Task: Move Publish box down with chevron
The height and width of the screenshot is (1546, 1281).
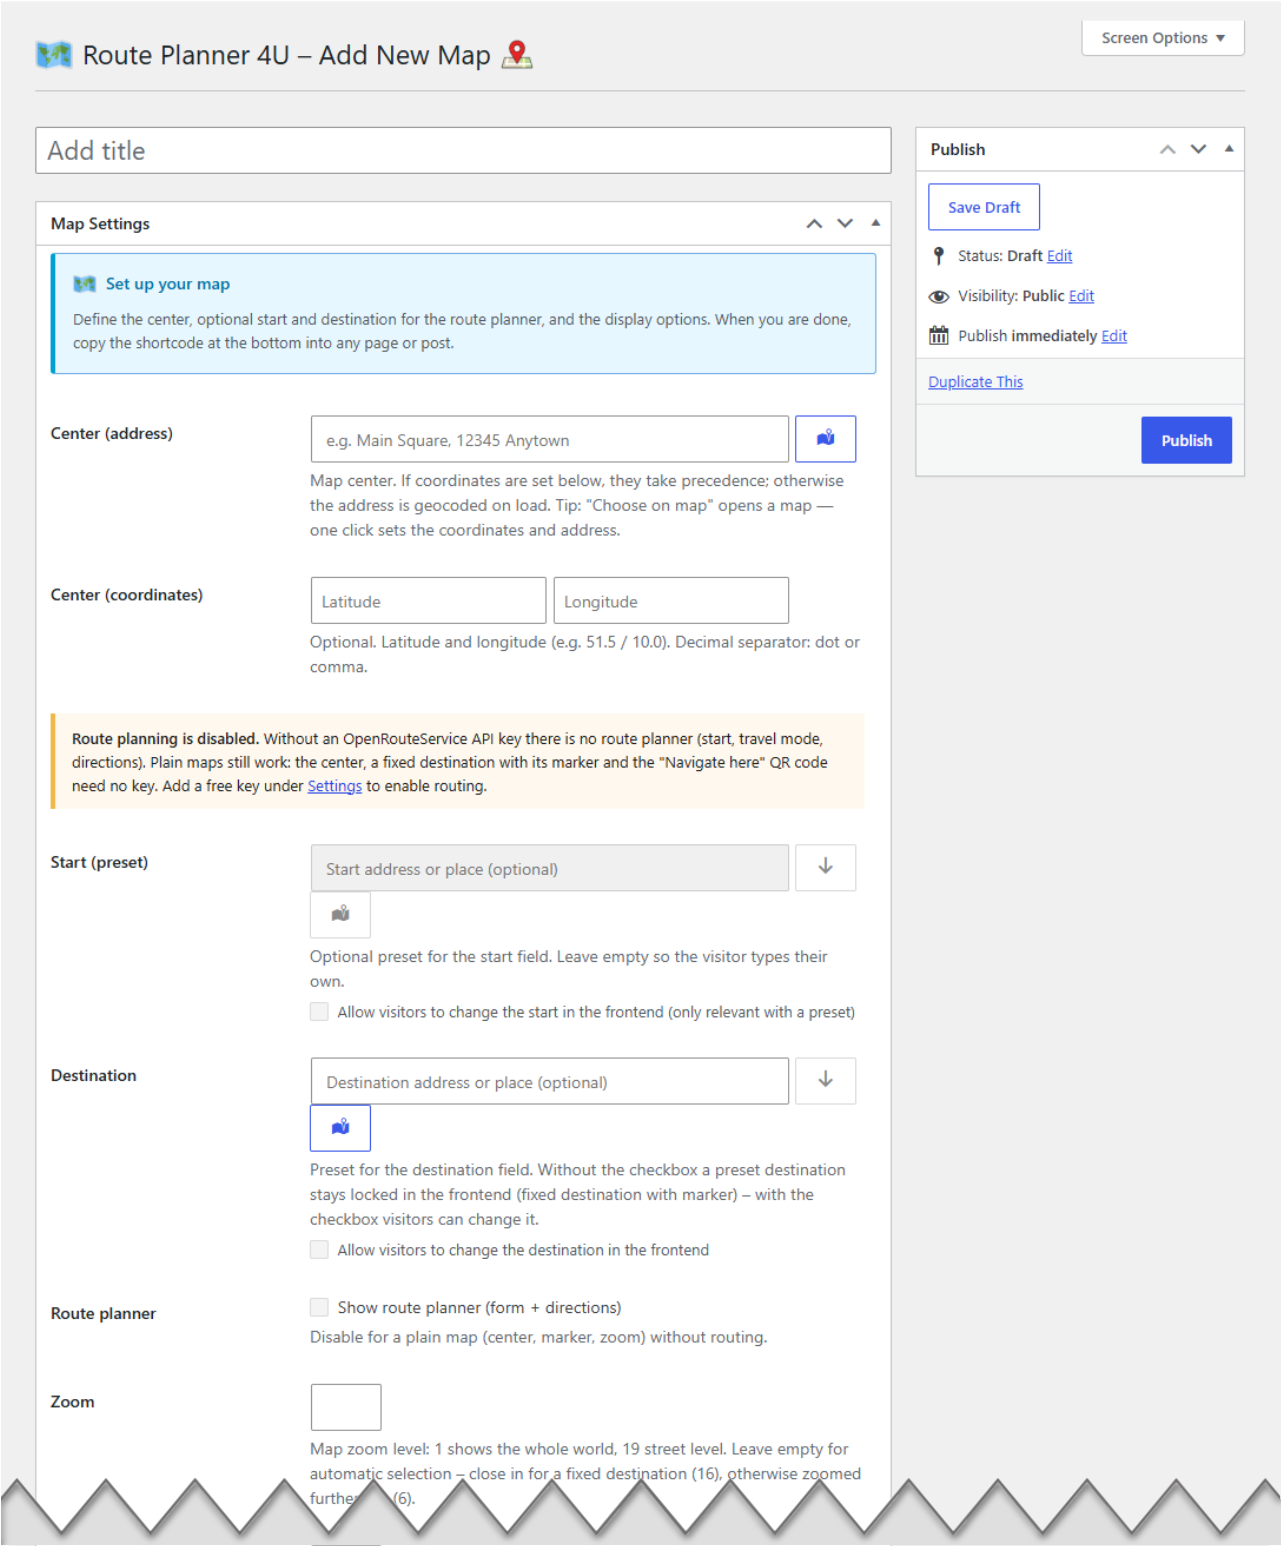Action: pos(1198,149)
